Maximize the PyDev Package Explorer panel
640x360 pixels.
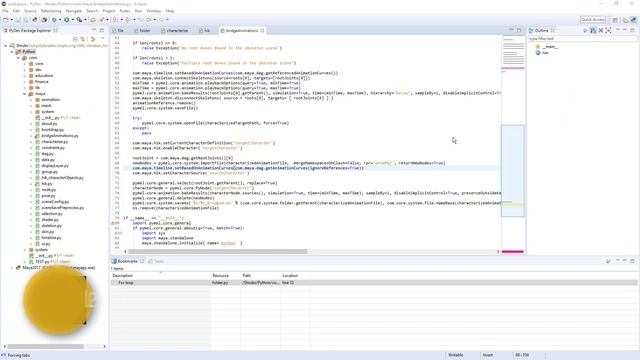click(102, 30)
